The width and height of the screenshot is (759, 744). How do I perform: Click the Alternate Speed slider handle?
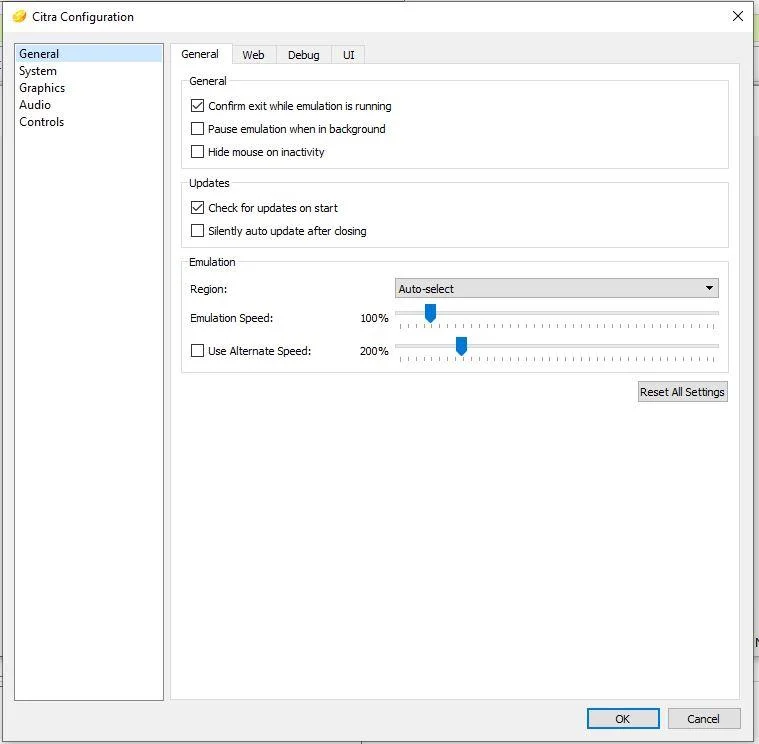click(461, 346)
